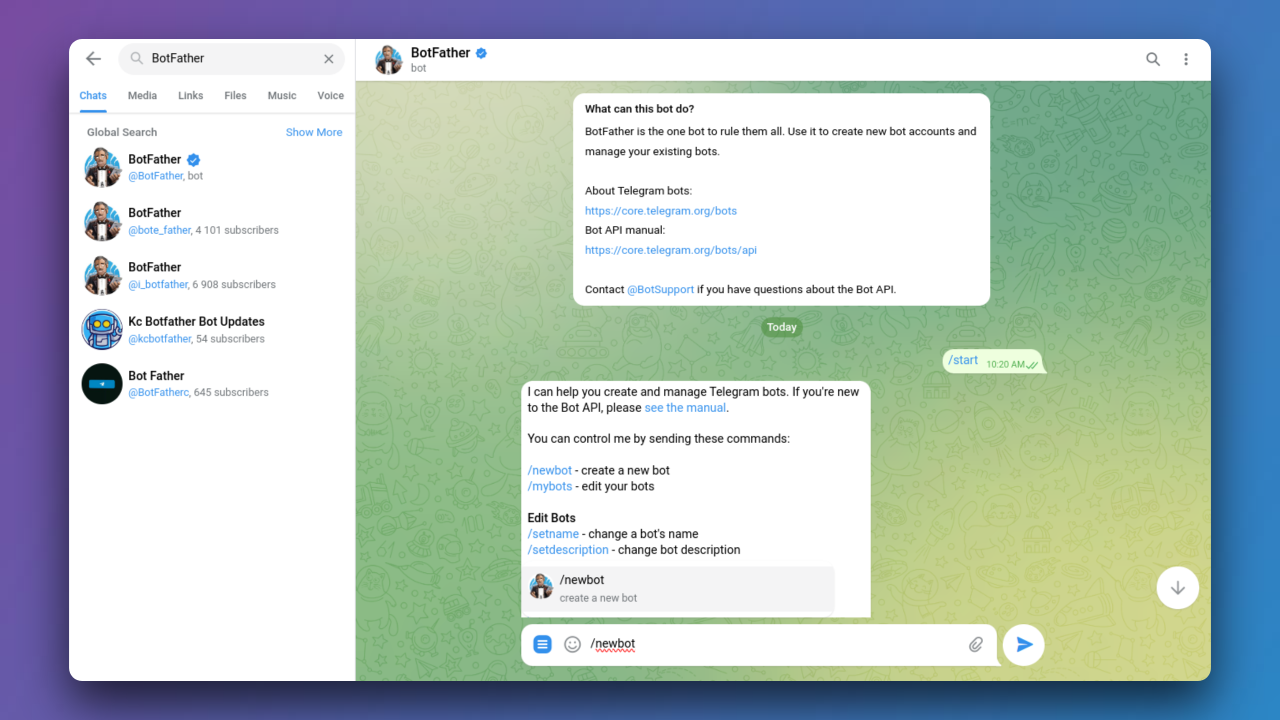Open the emoji picker smiley icon
Viewport: 1280px width, 720px height.
[x=572, y=645]
